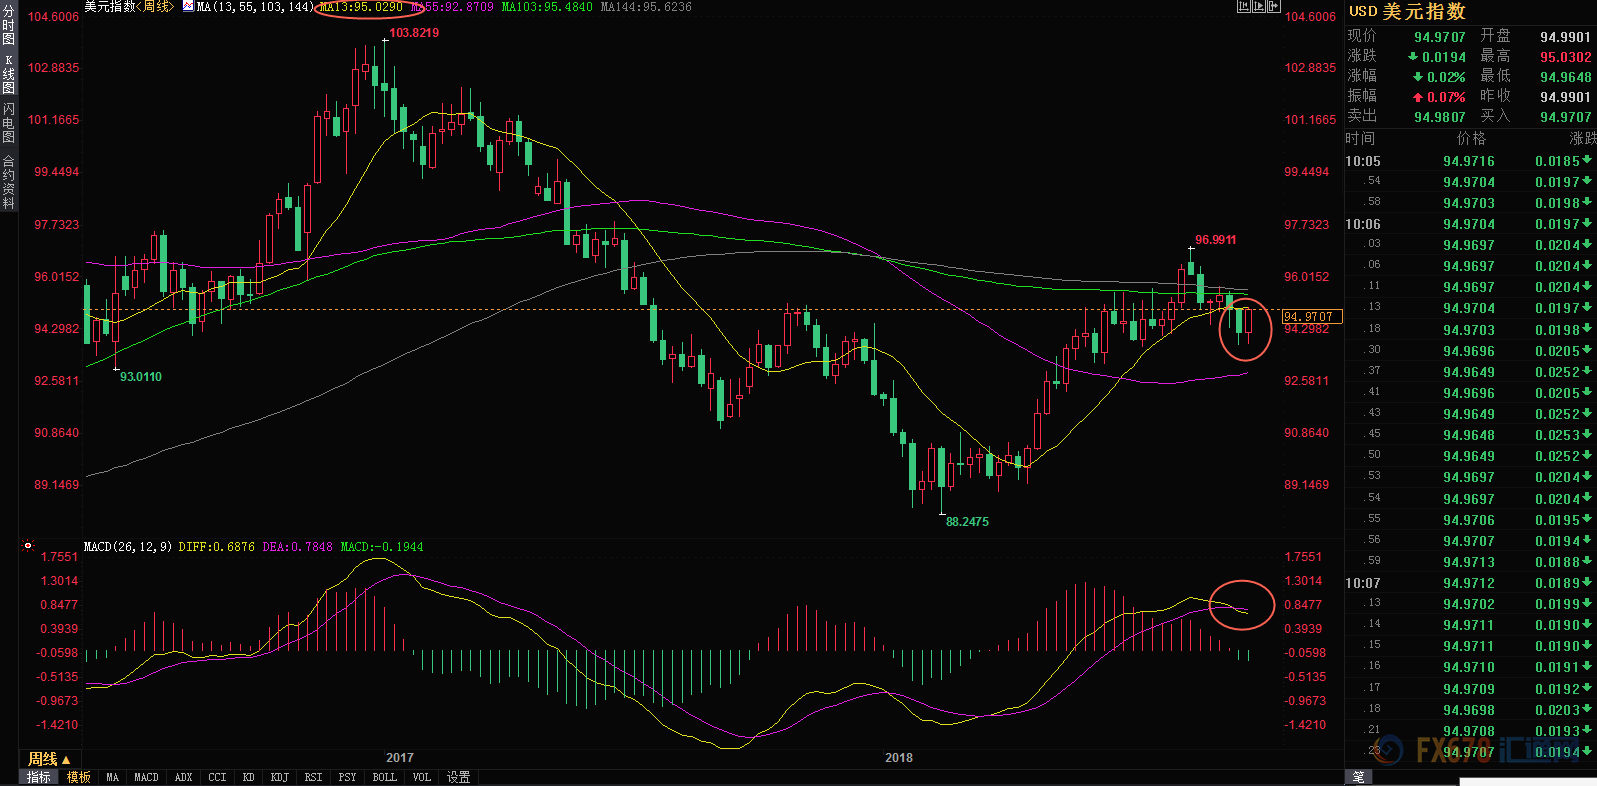Open 合约资料 in left sidebar
This screenshot has width=1597, height=786.
click(9, 182)
